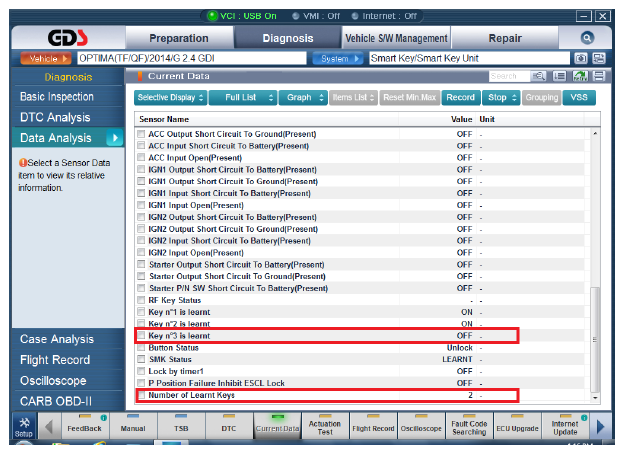624x454 pixels.
Task: Click the Smart Key/Smart Key Unit field
Action: tap(470, 58)
